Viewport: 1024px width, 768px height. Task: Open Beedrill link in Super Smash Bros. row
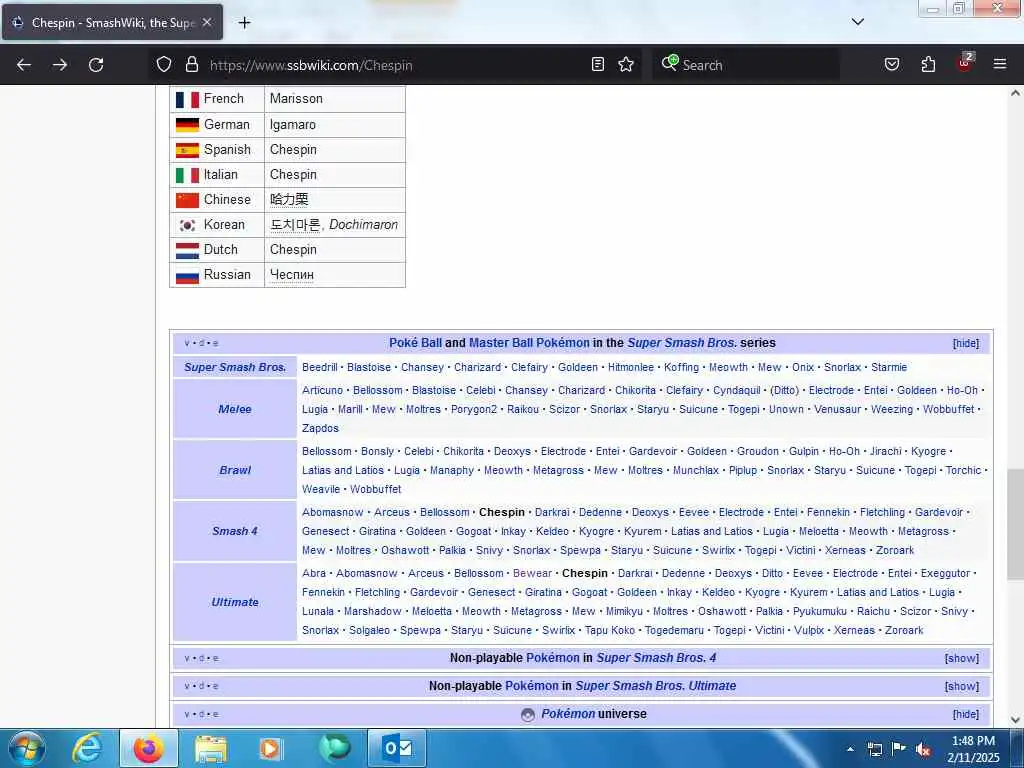319,367
